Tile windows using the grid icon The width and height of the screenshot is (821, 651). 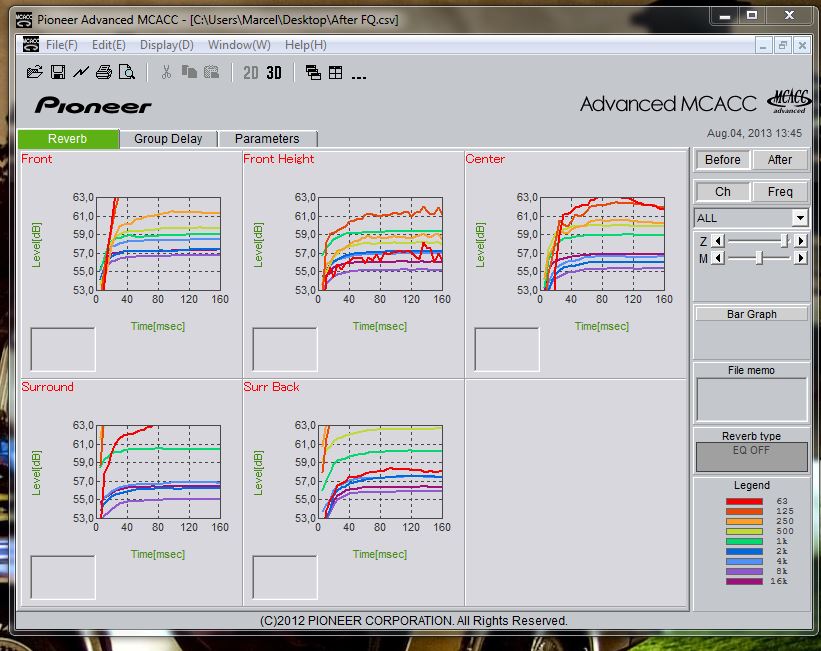click(336, 72)
